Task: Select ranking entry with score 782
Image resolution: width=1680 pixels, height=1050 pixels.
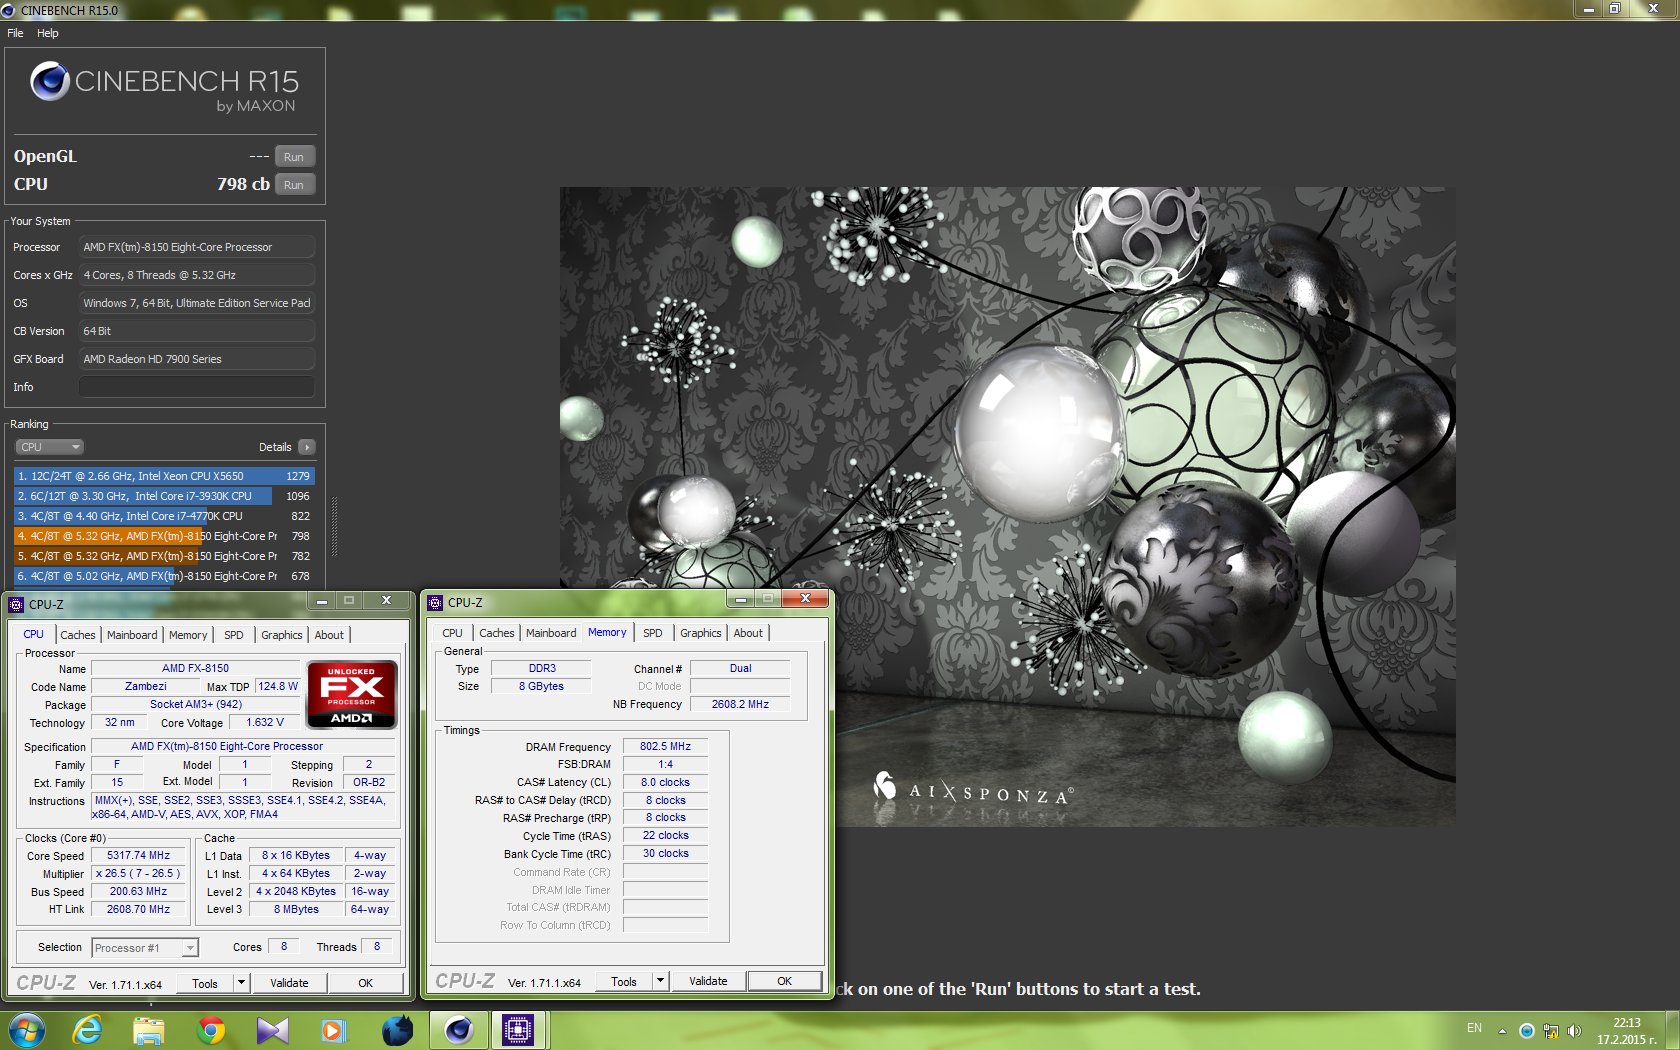Action: (x=164, y=556)
